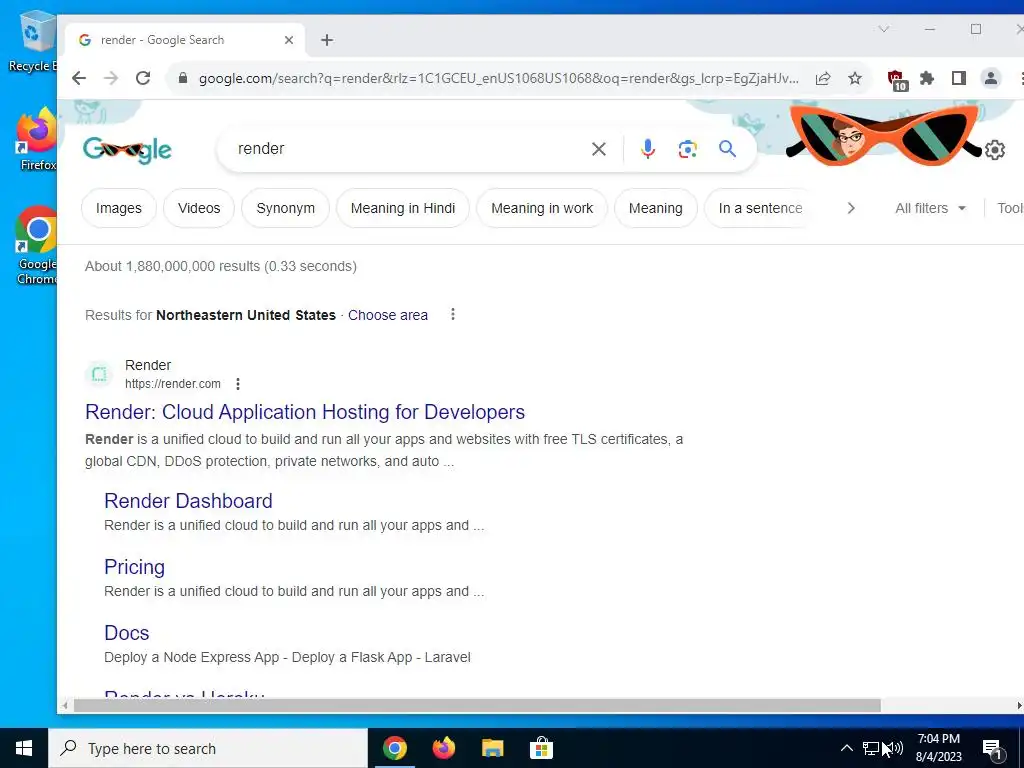The width and height of the screenshot is (1024, 768).
Task: Click the browser forward arrow
Action: 111,78
